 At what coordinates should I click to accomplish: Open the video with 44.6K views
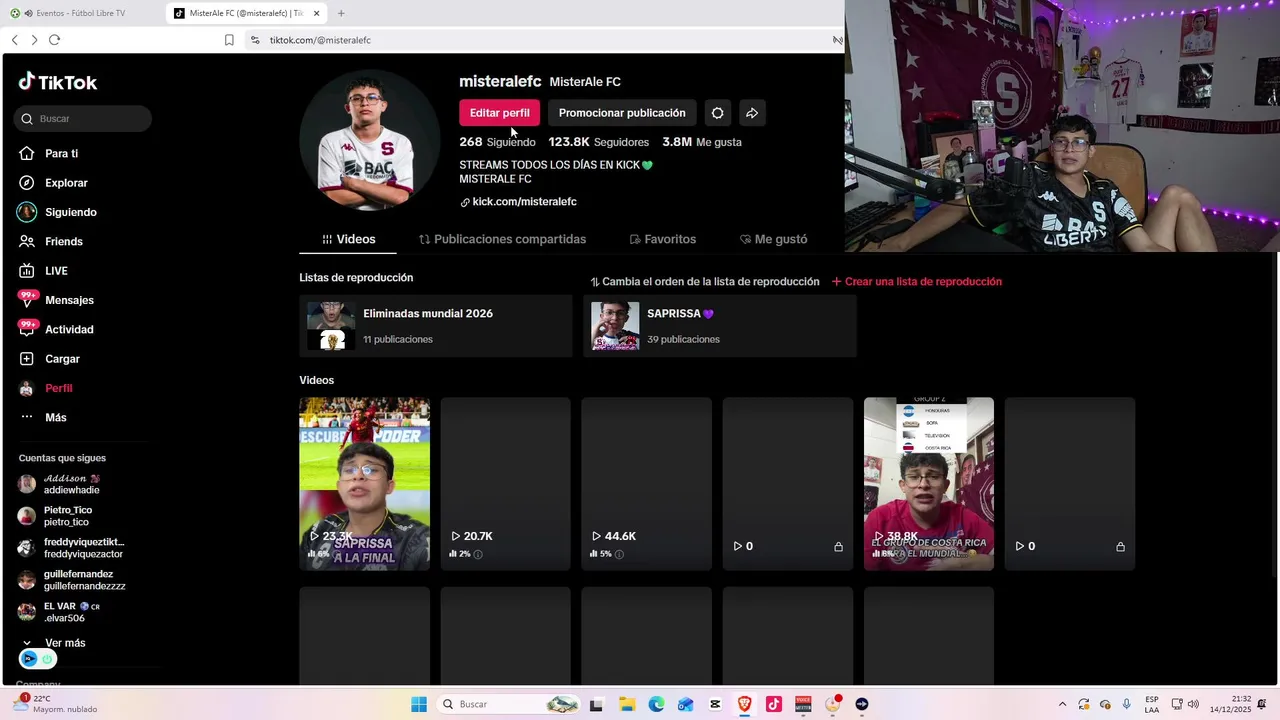click(x=646, y=484)
